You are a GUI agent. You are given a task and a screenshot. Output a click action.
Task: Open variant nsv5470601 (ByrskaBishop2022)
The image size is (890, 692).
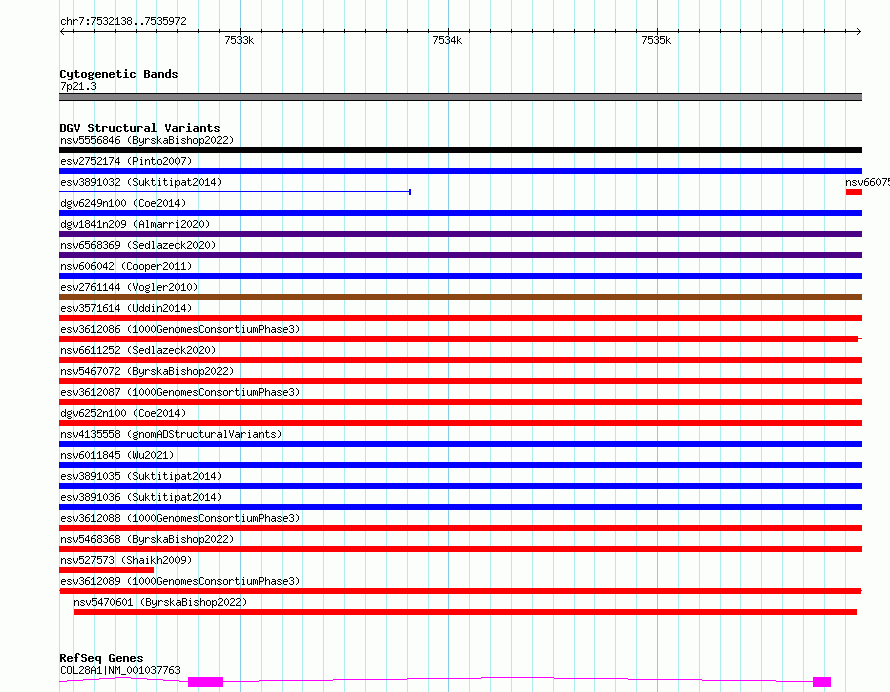click(x=160, y=602)
